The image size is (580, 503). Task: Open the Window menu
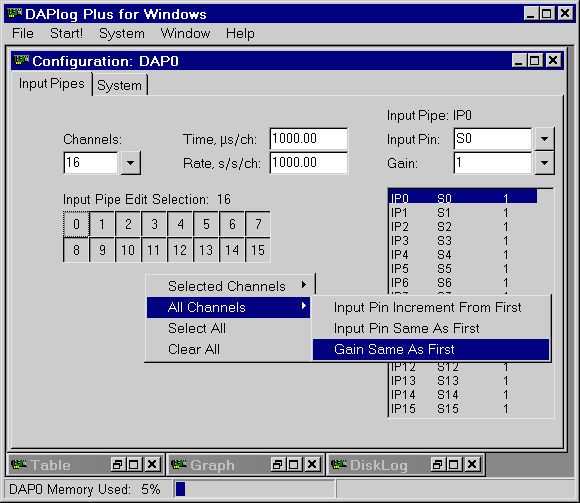click(x=185, y=33)
